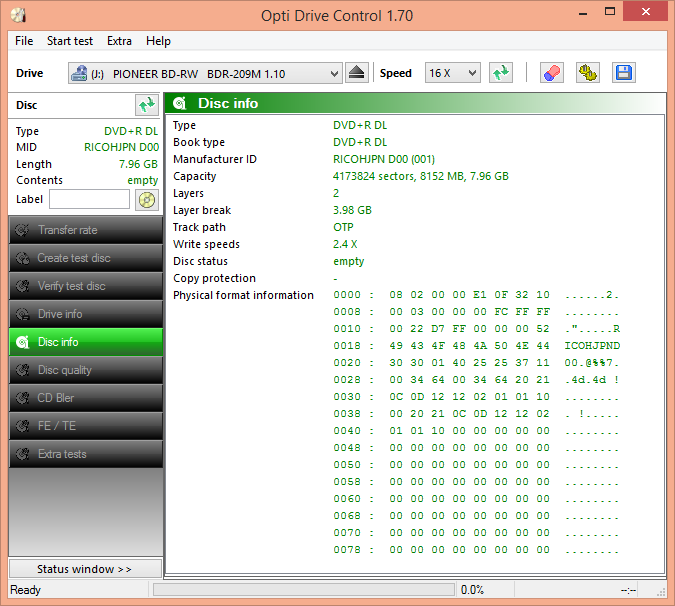Click the disc label apply icon
Viewport: 675px width, 606px height.
coord(147,200)
